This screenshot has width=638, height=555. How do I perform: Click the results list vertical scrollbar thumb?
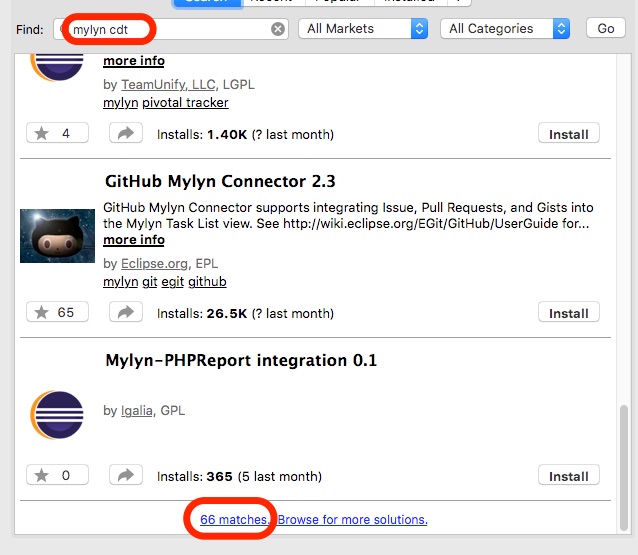coord(624,468)
